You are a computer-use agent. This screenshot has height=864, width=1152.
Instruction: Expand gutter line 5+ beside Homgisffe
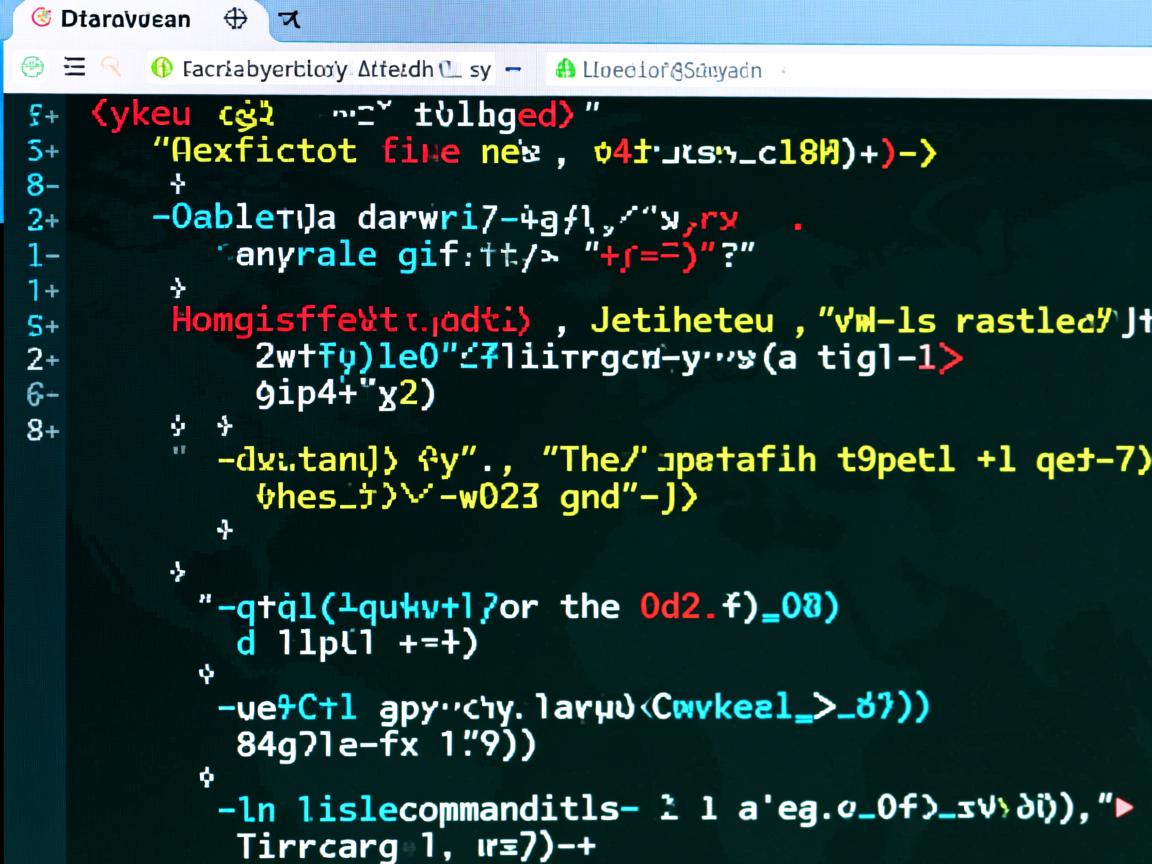[42, 325]
